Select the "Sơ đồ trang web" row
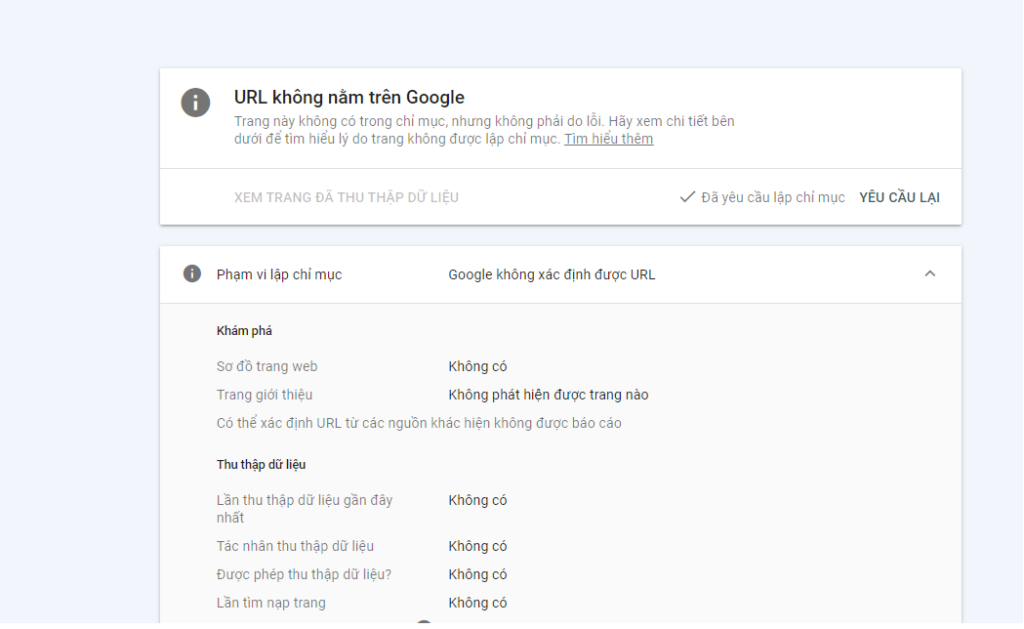The height and width of the screenshot is (629, 1024). [x=269, y=366]
